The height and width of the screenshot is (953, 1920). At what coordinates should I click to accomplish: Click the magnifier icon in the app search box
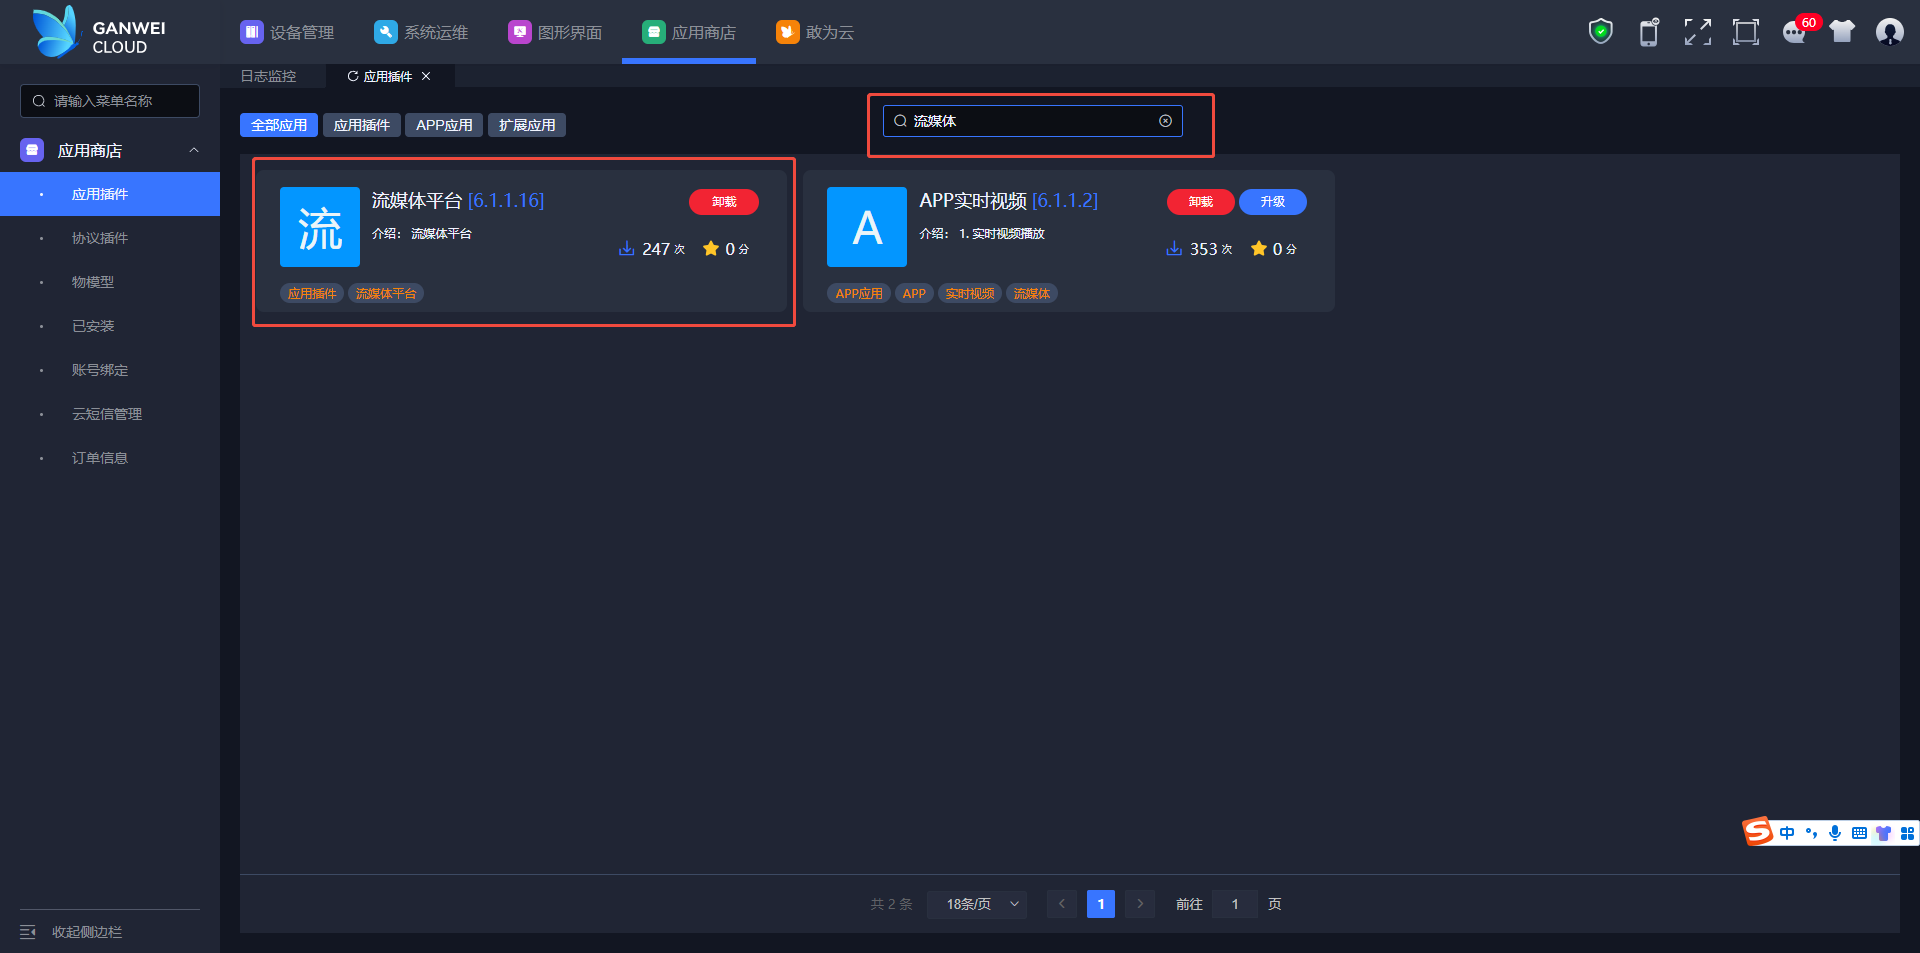[900, 121]
